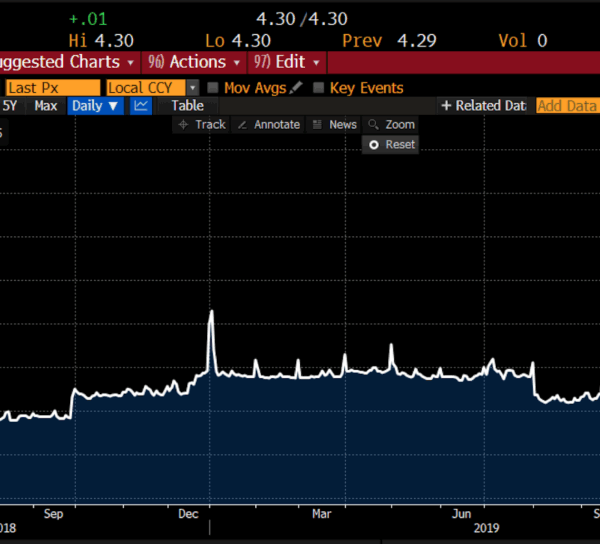Add Related Data with plus icon

(x=483, y=106)
